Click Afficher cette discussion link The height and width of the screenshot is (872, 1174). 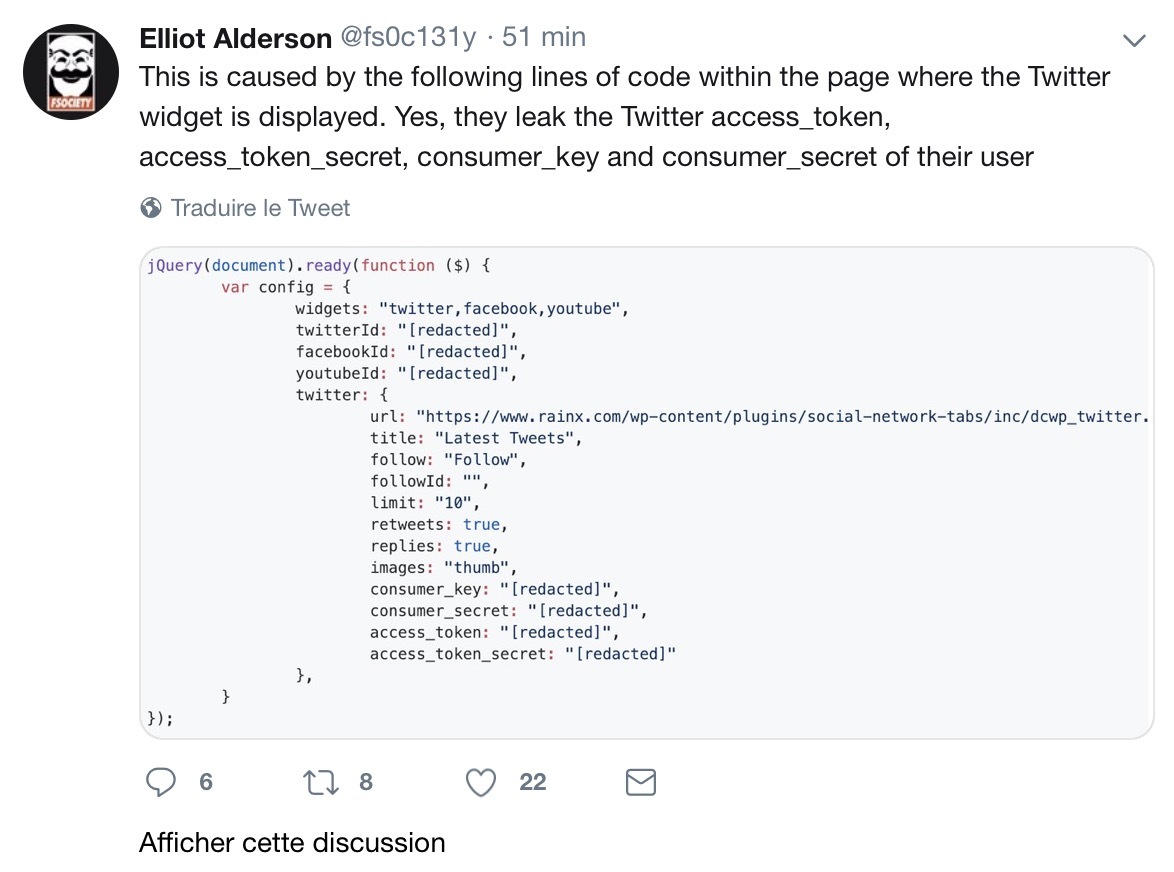tap(292, 842)
